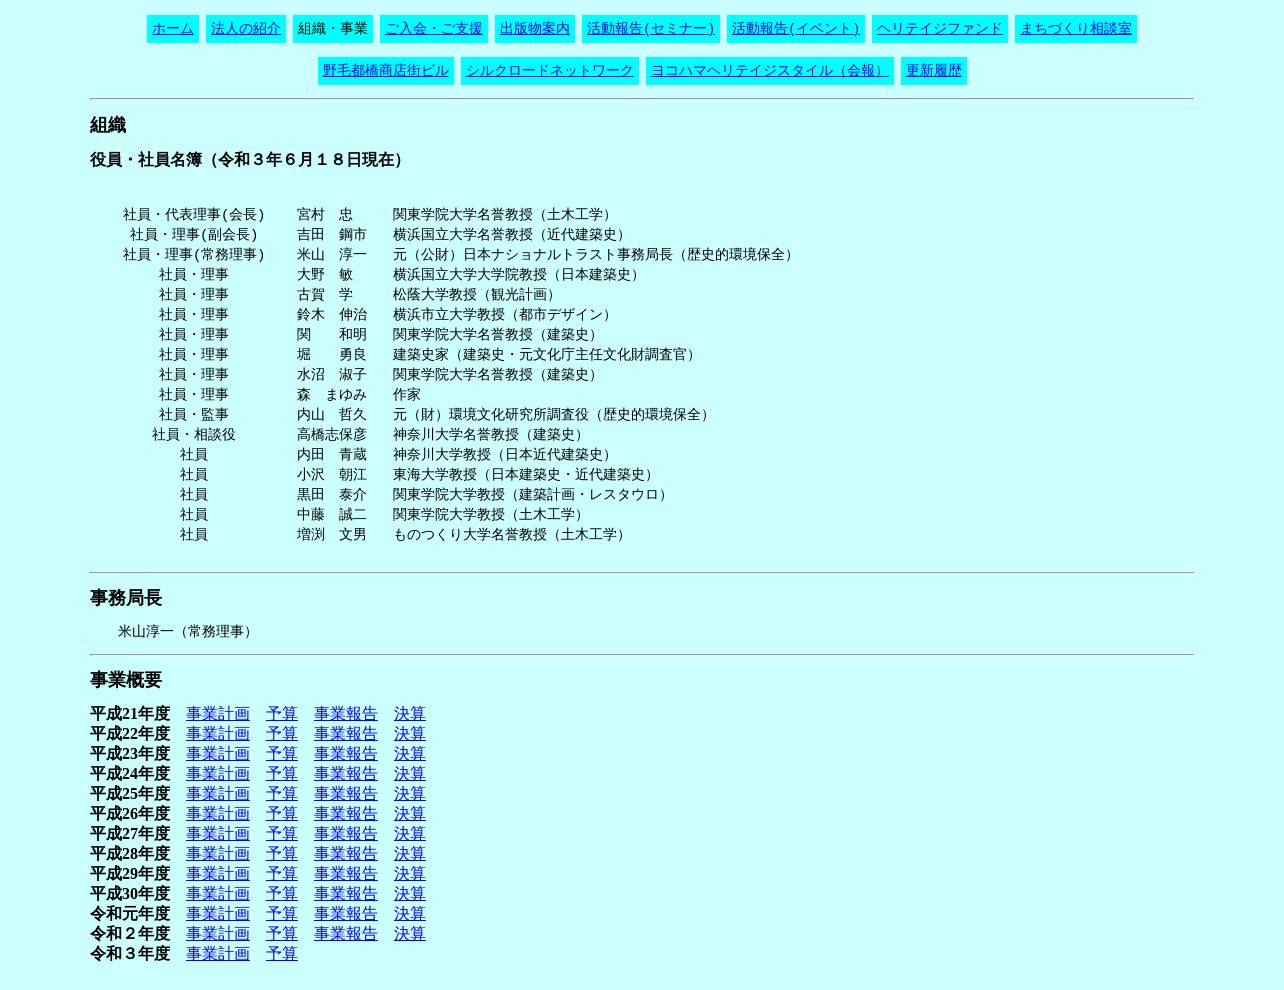This screenshot has width=1284, height=990.
Task: Open 平成30年度 事業計画 link
Action: click(218, 894)
